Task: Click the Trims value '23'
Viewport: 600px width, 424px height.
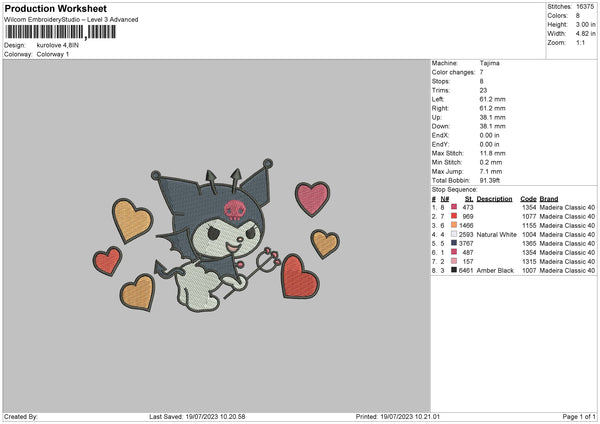Action: (x=483, y=90)
